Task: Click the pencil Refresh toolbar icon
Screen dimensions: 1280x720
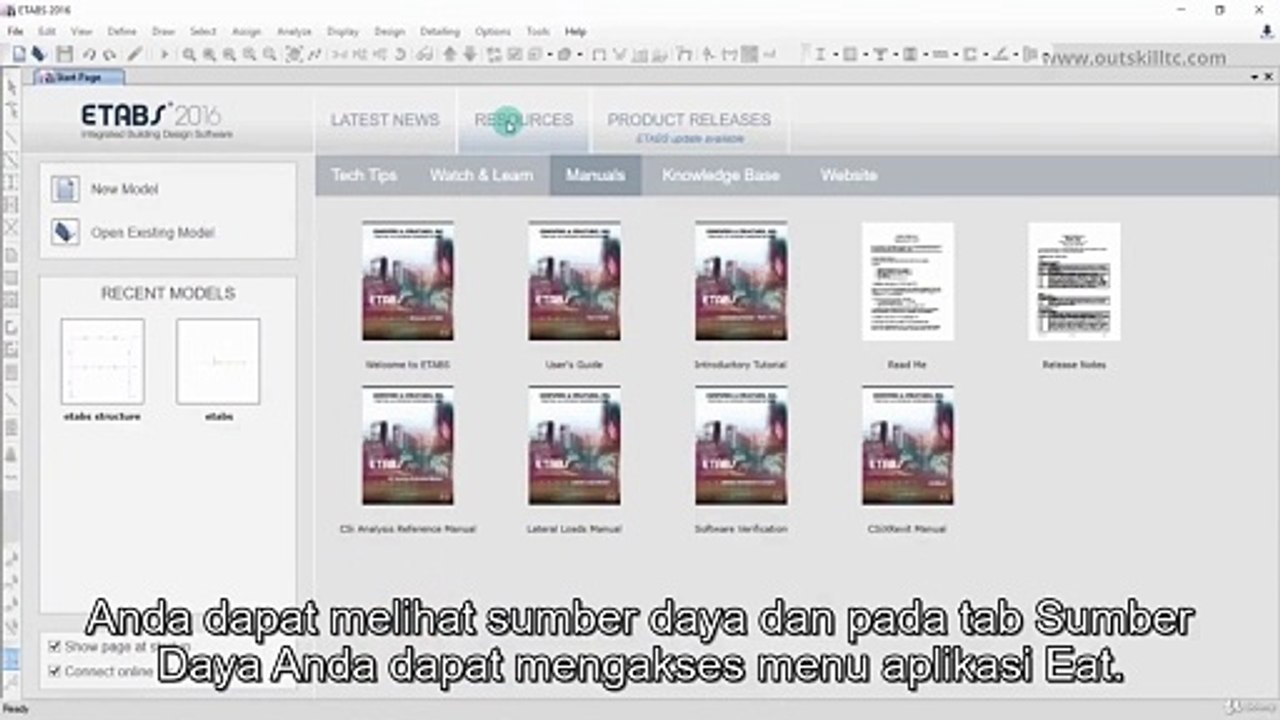Action: pos(134,55)
